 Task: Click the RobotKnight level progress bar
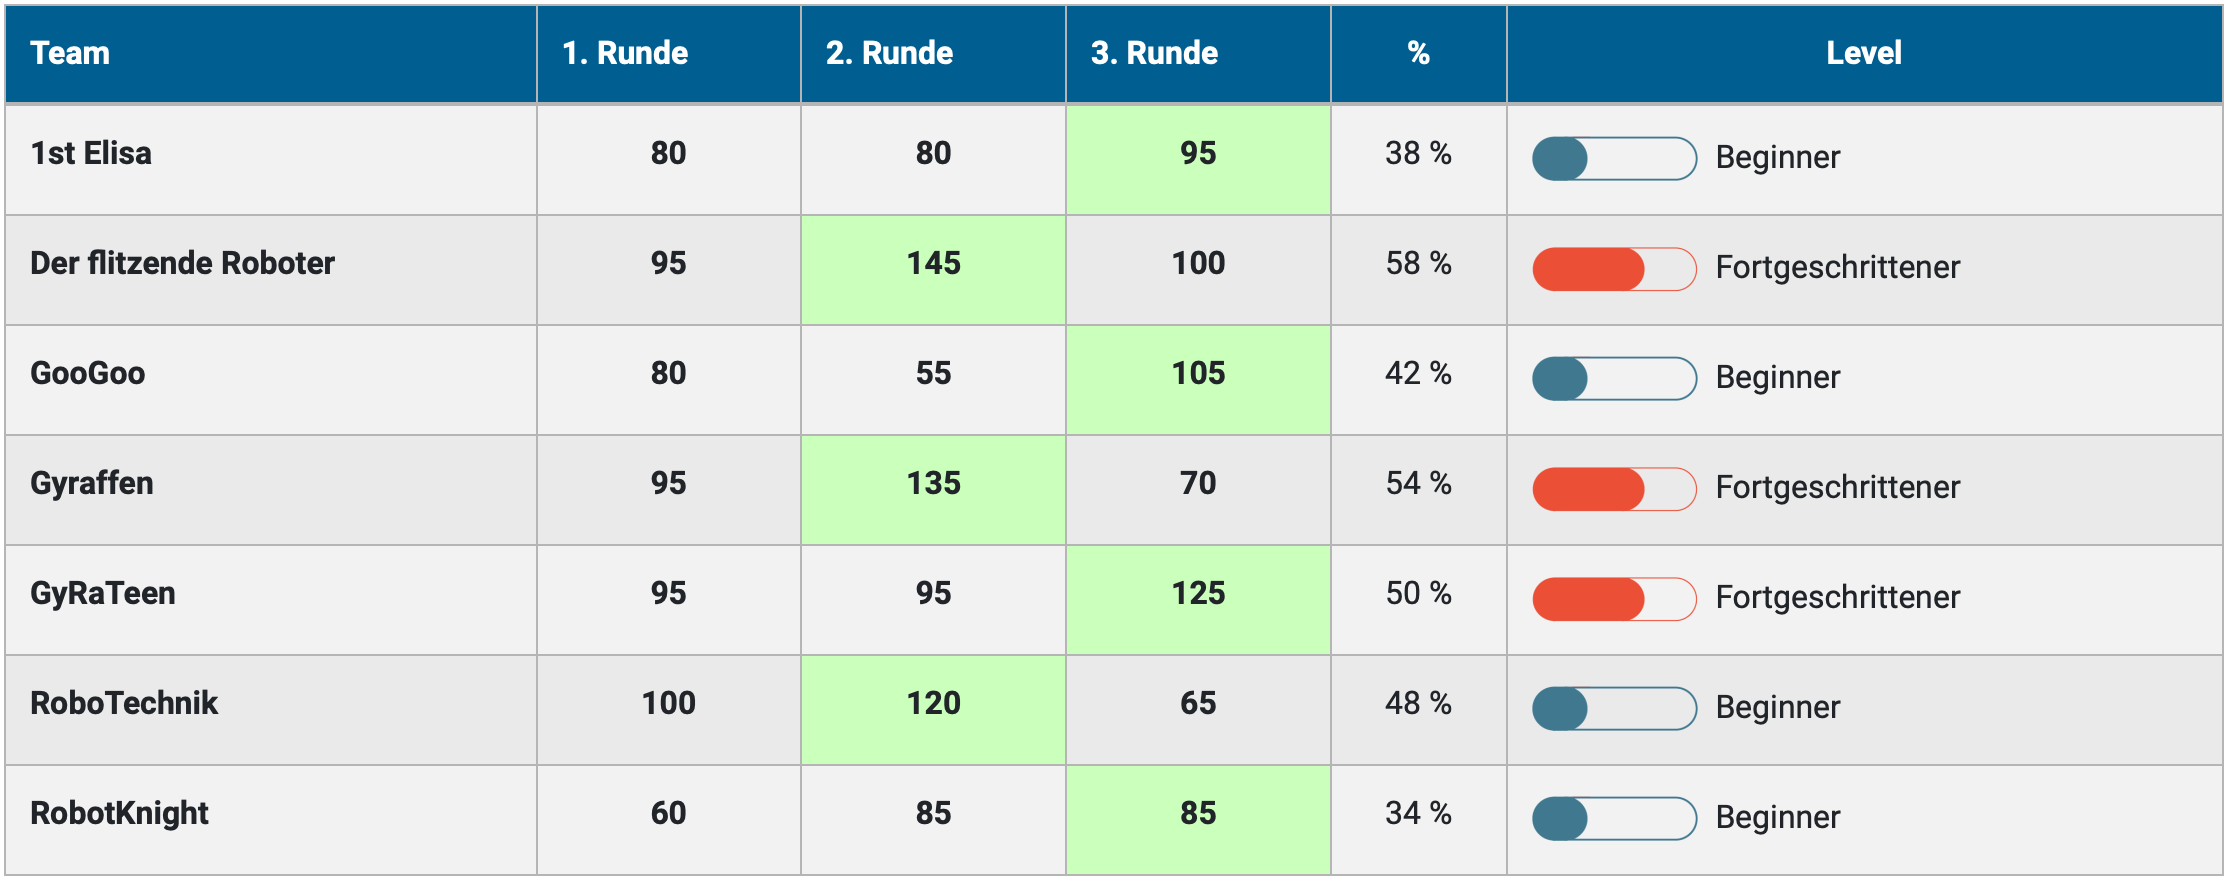pyautogui.click(x=1614, y=819)
